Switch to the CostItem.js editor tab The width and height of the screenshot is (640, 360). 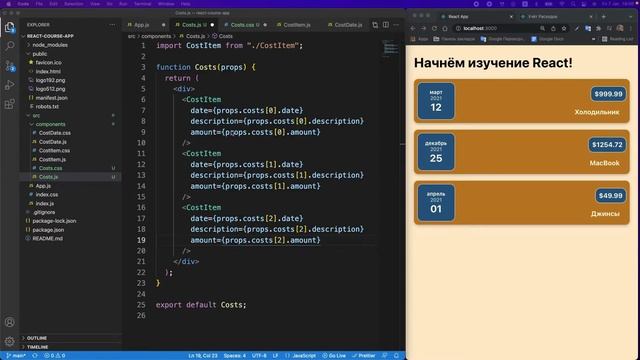tap(297, 25)
